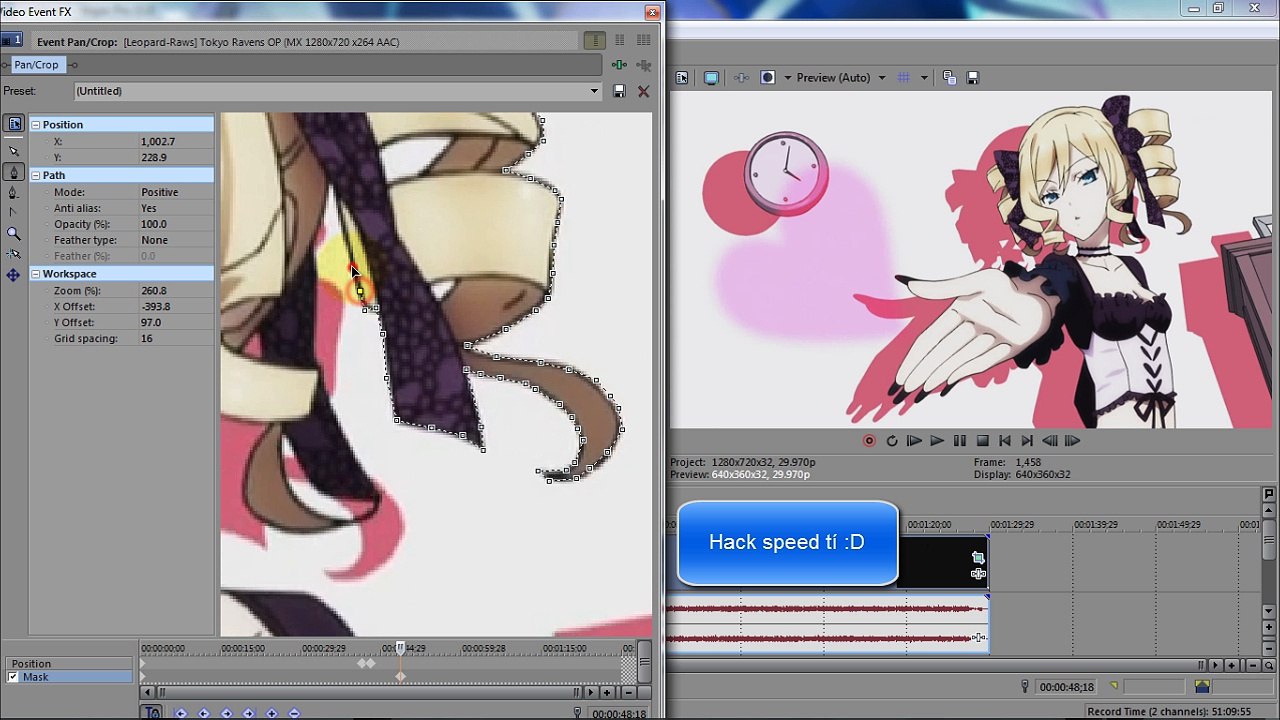Click Play in preview controls
The height and width of the screenshot is (720, 1280).
(x=937, y=441)
